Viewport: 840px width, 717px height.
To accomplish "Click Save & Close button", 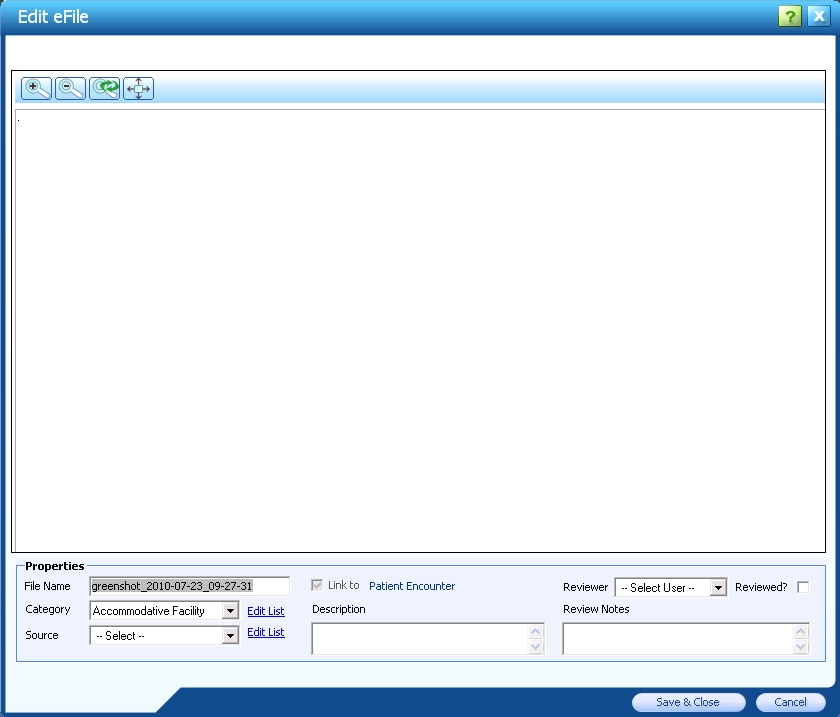I will tap(688, 702).
